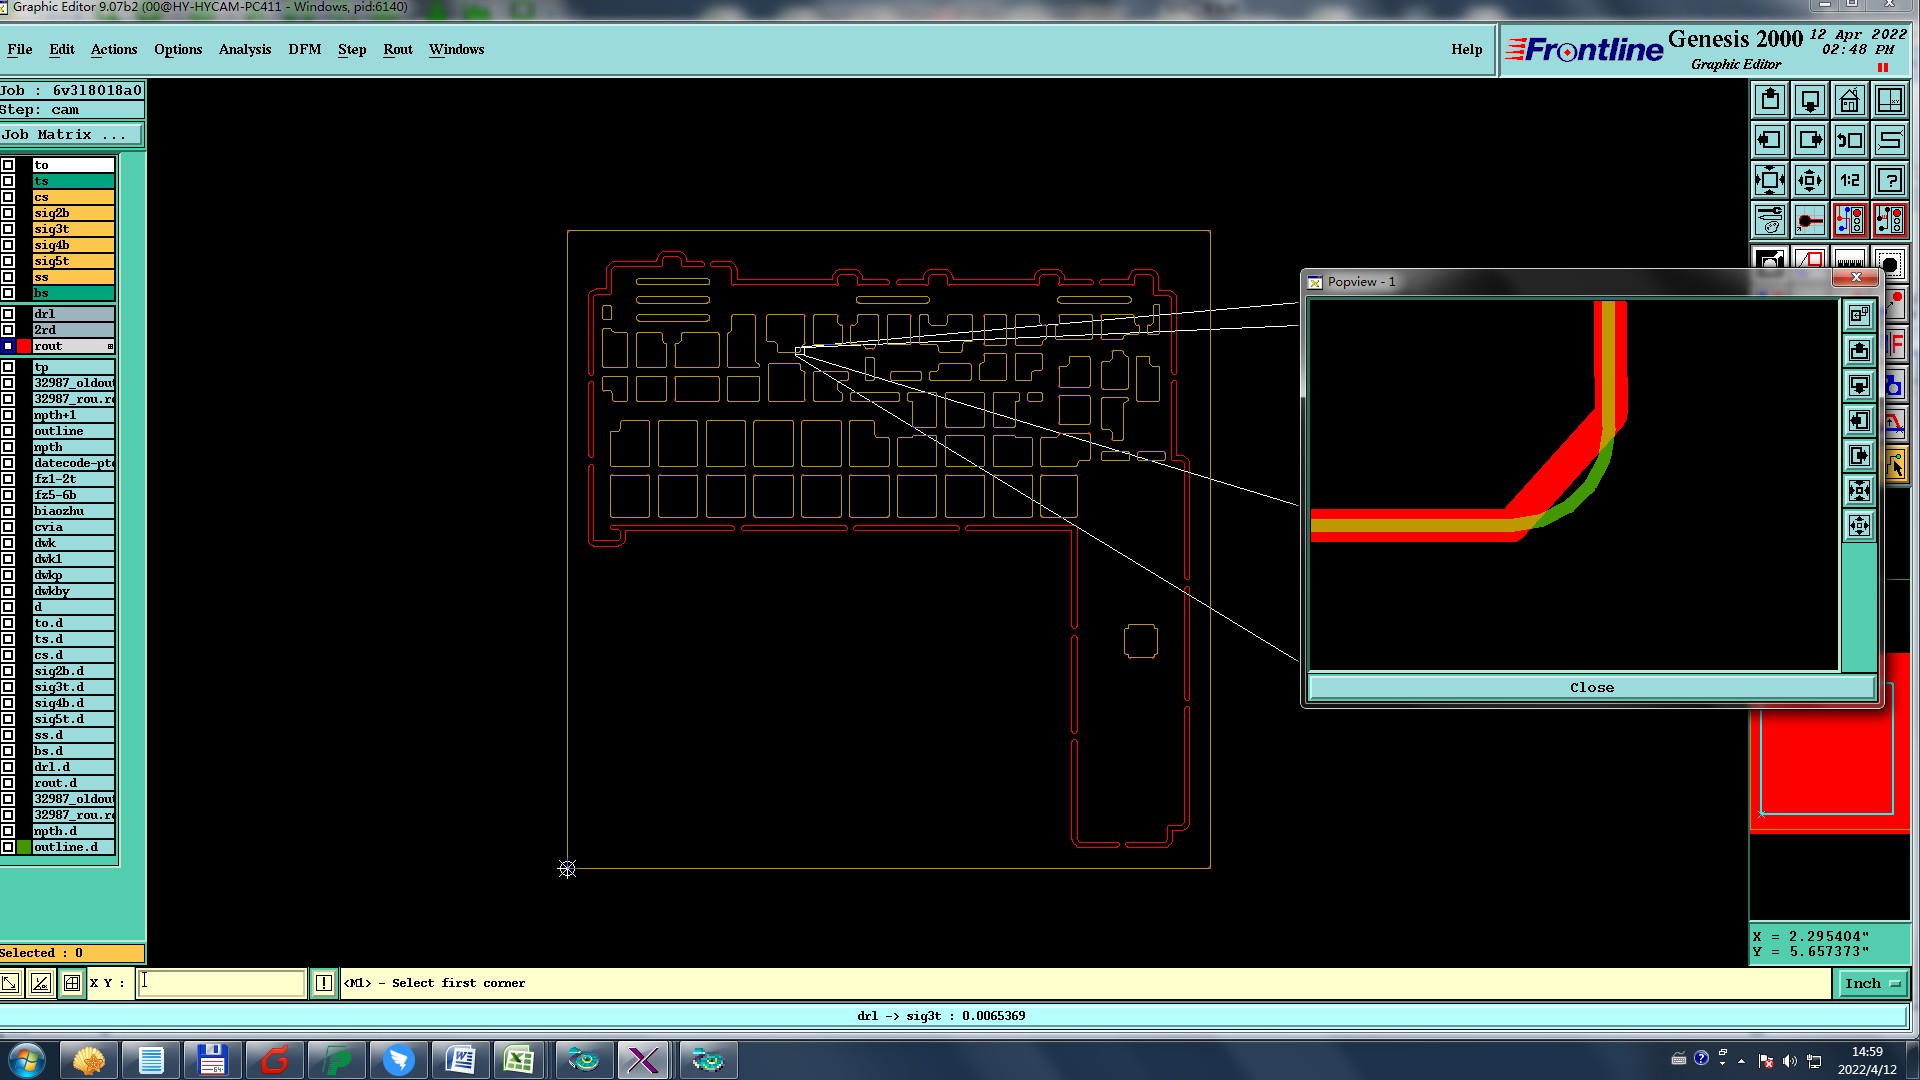This screenshot has height=1080, width=1920.
Task: Click the Home view icon
Action: point(1849,101)
